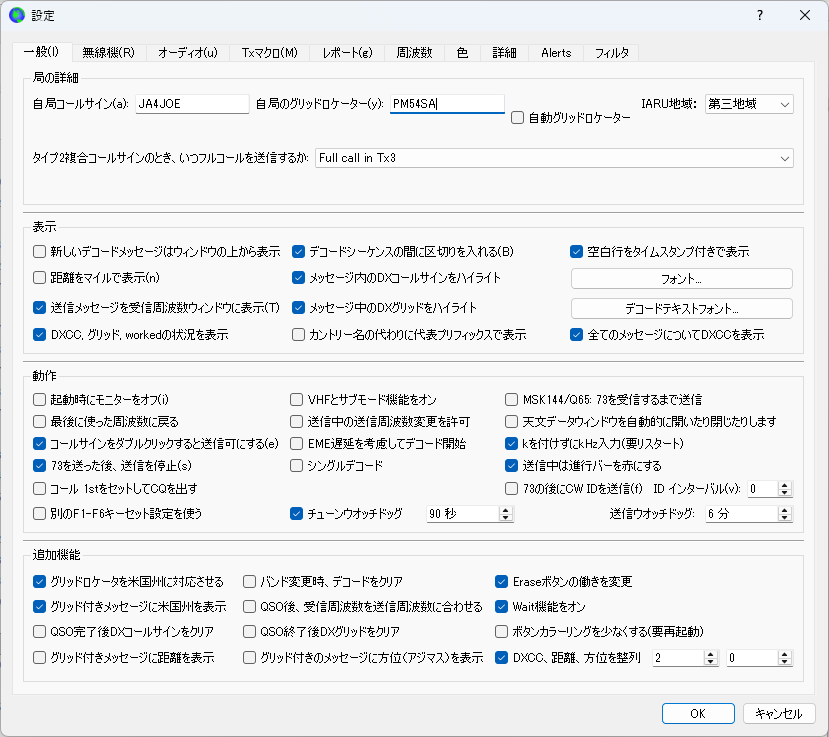Confirm settings with OK button
Screen dimensions: 829x737
(x=698, y=713)
